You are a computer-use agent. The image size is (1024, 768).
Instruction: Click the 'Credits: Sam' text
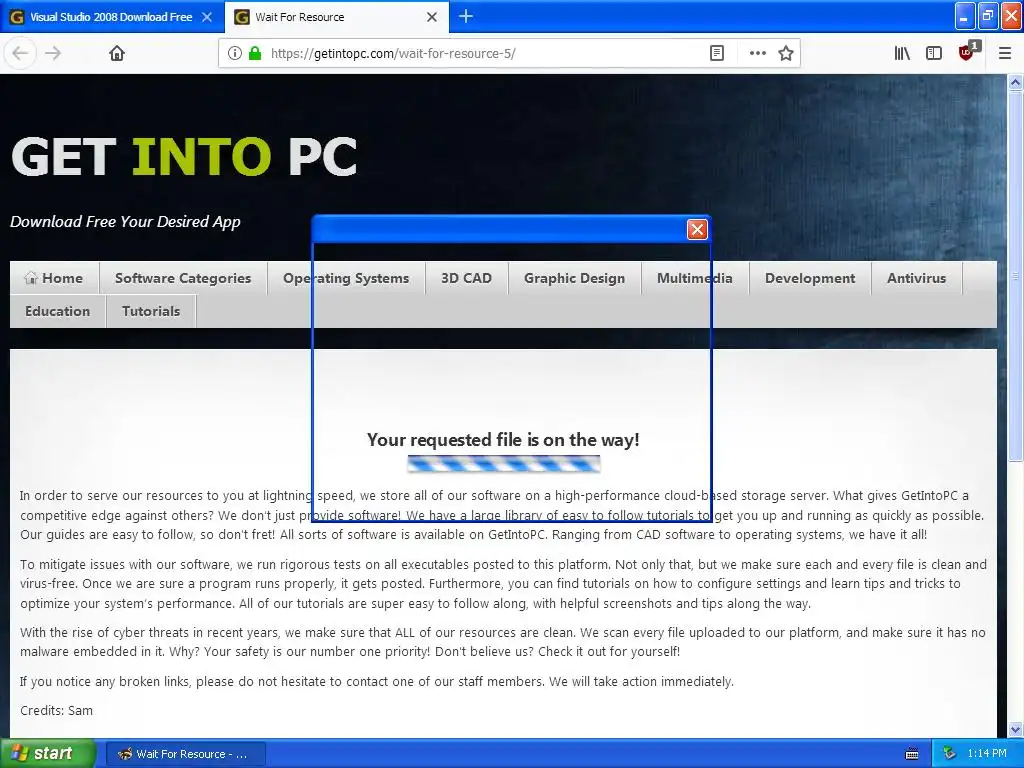(56, 711)
